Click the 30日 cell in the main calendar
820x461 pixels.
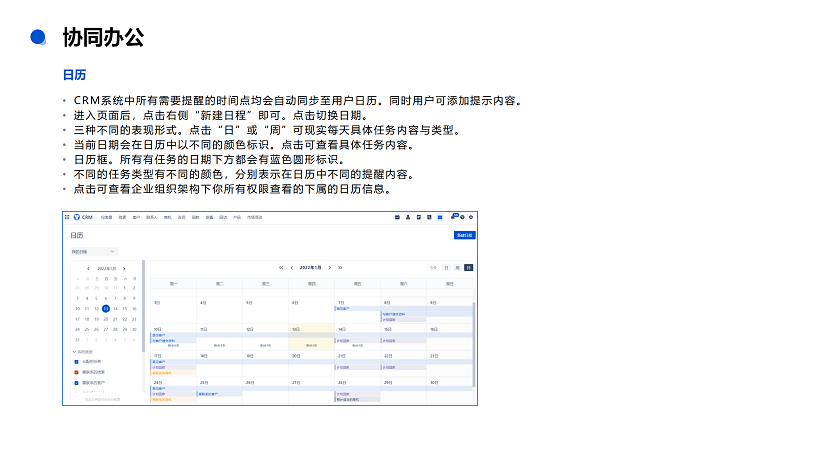tap(449, 390)
